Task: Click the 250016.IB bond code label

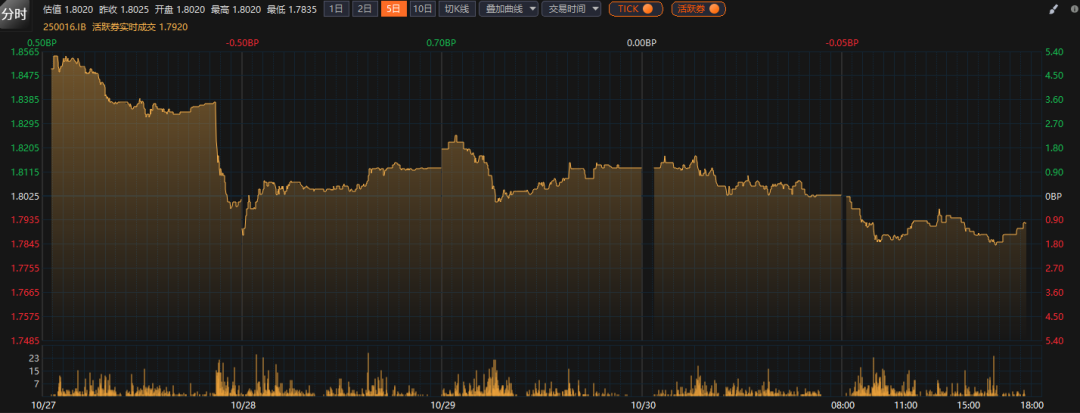Action: (63, 27)
